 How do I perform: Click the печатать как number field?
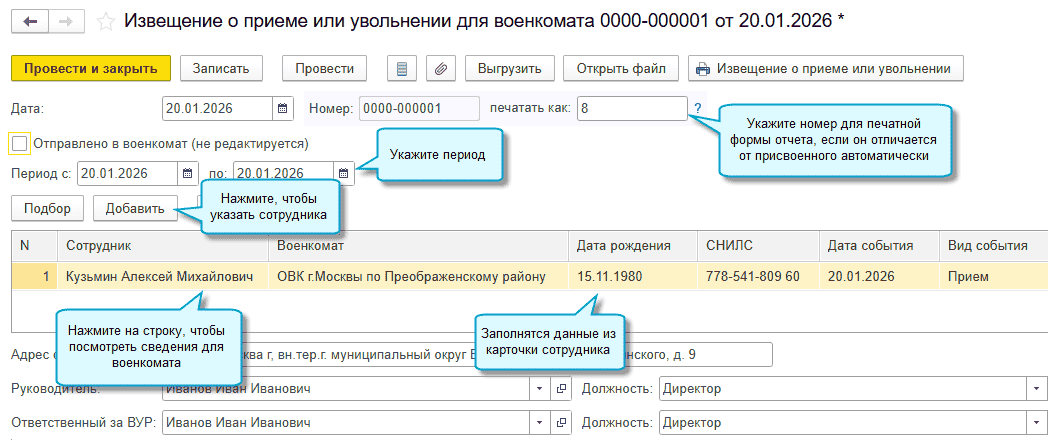[631, 108]
